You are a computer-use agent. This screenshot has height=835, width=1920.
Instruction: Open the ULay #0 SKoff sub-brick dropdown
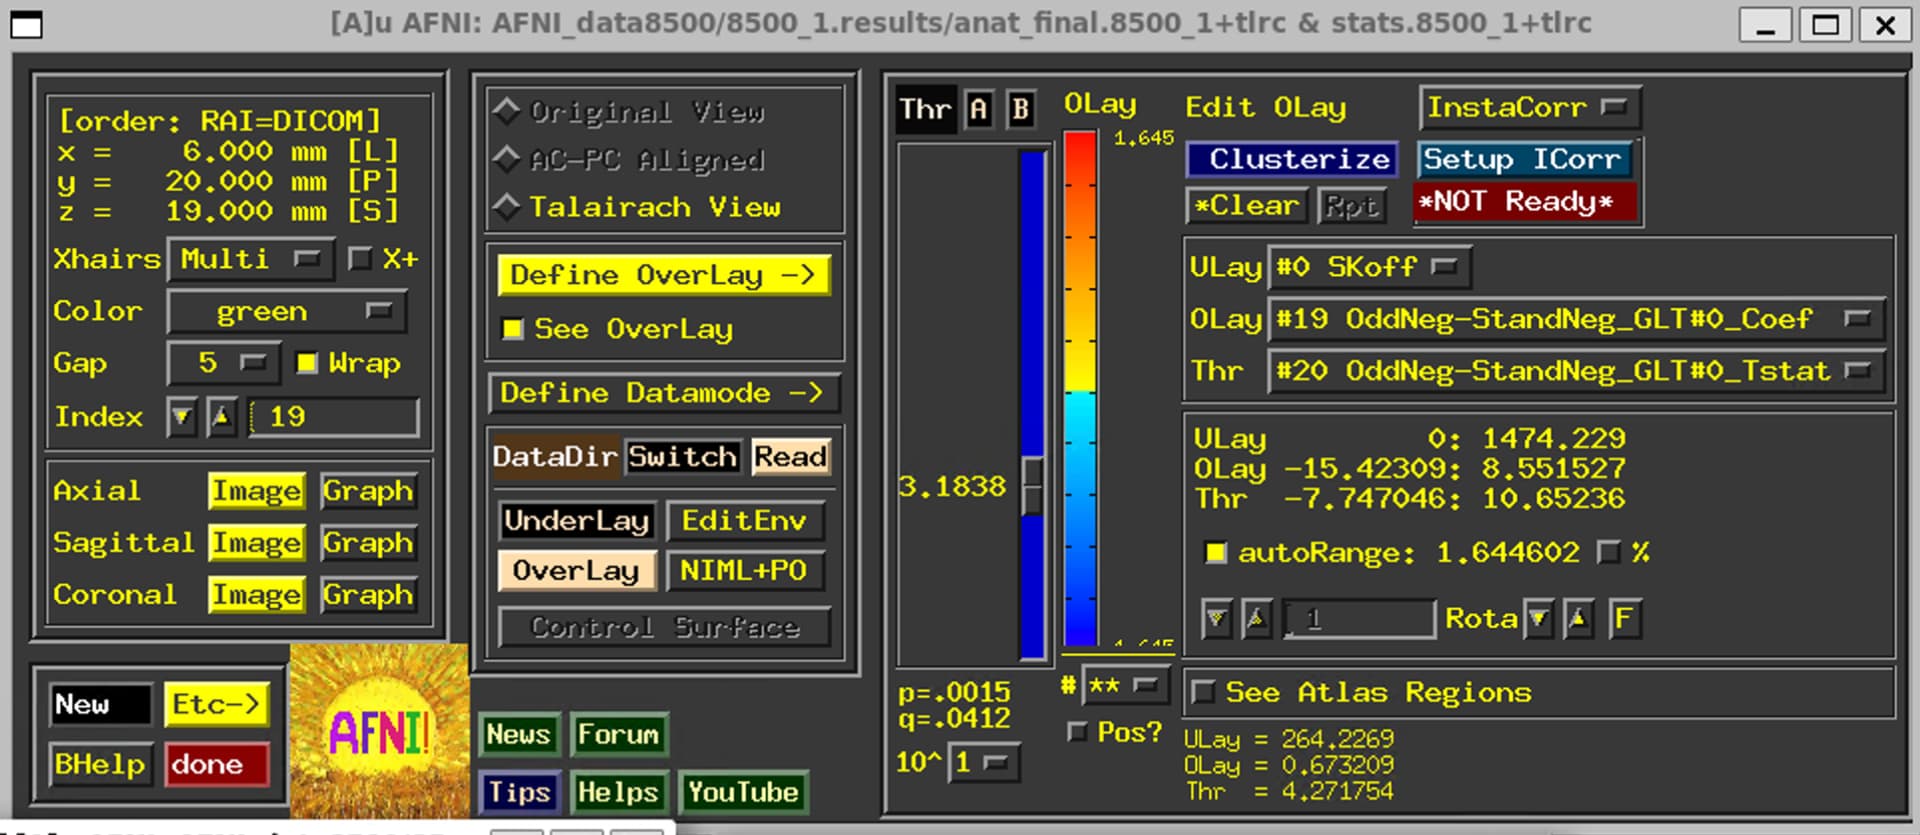[x=1369, y=267]
